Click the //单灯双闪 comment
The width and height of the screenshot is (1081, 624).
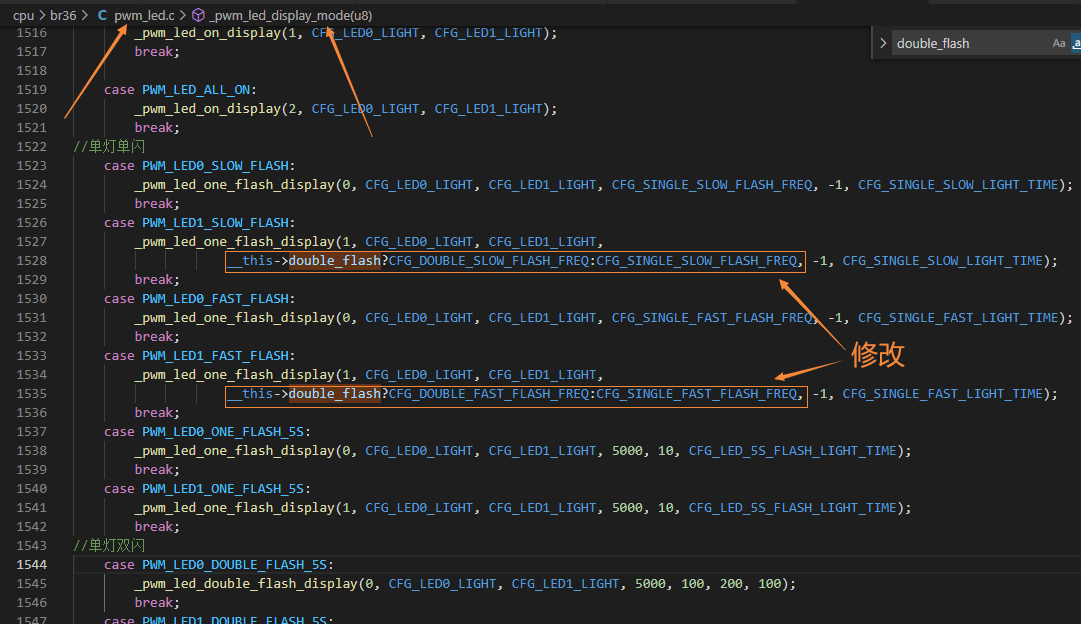tap(109, 545)
